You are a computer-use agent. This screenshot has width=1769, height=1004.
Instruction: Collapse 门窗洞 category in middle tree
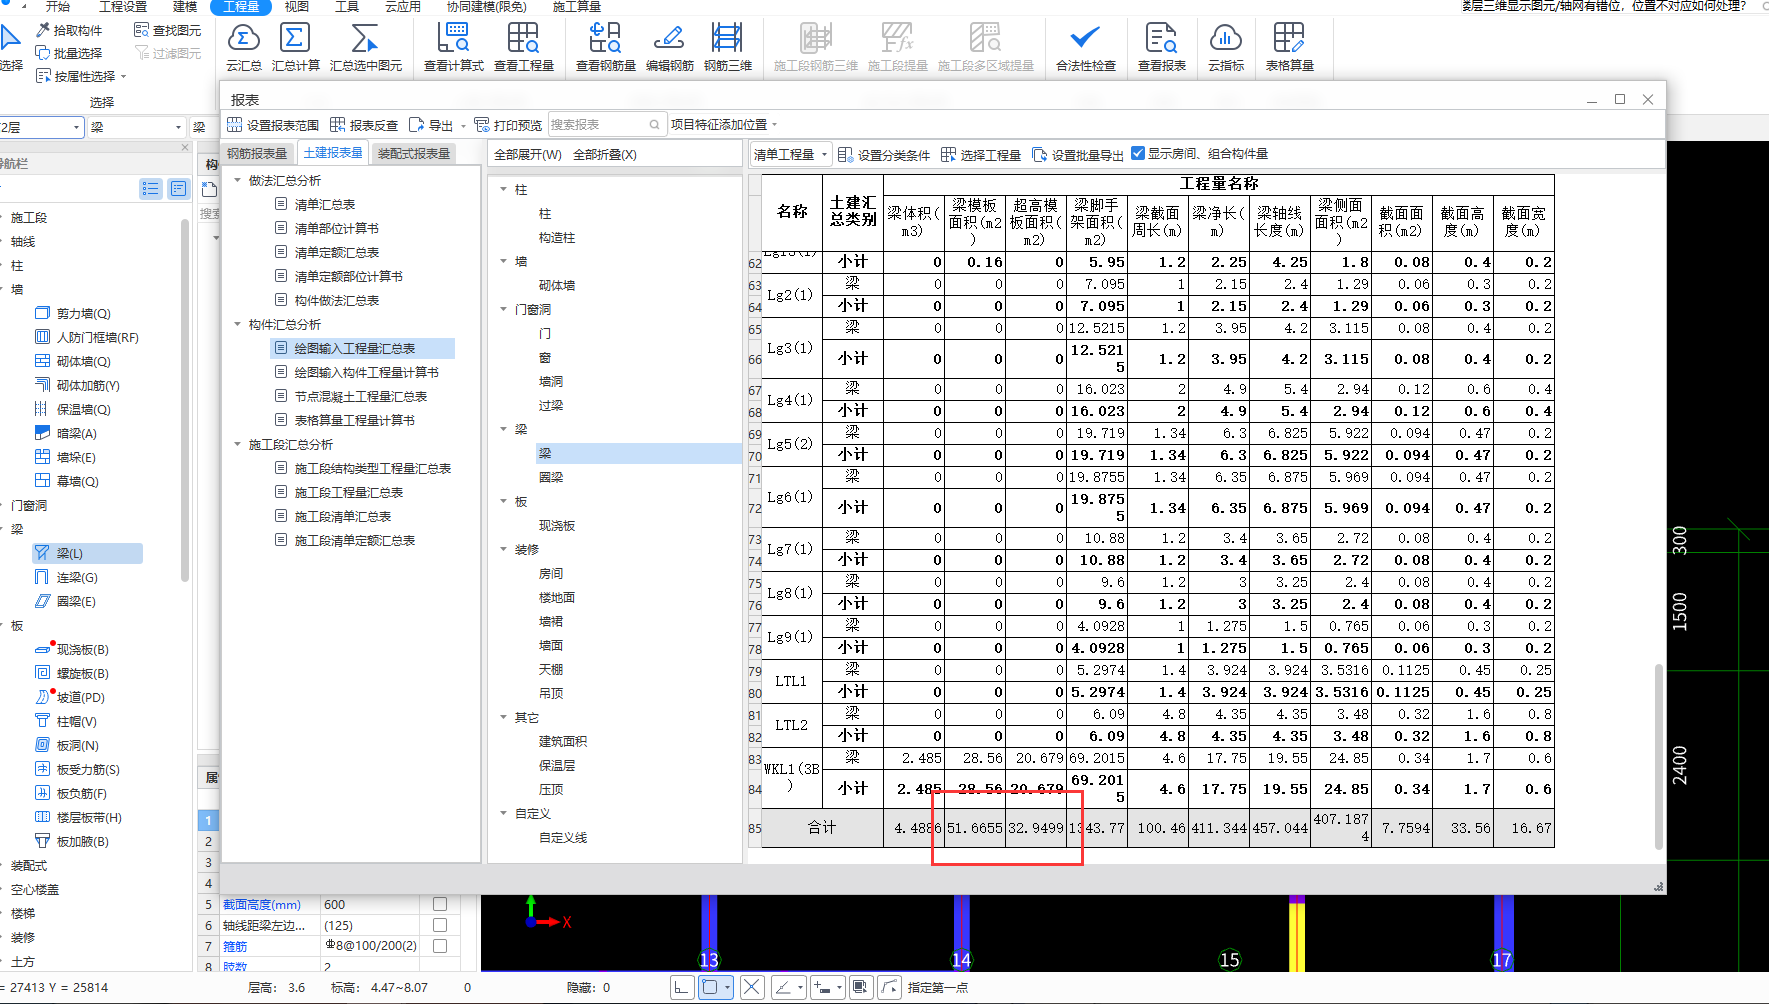coord(504,309)
